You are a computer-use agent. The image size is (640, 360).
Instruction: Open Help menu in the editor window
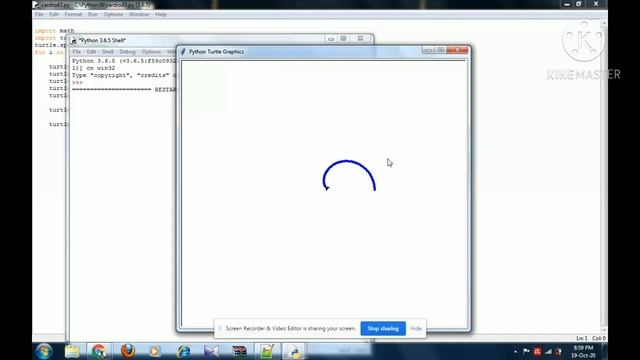[160, 14]
